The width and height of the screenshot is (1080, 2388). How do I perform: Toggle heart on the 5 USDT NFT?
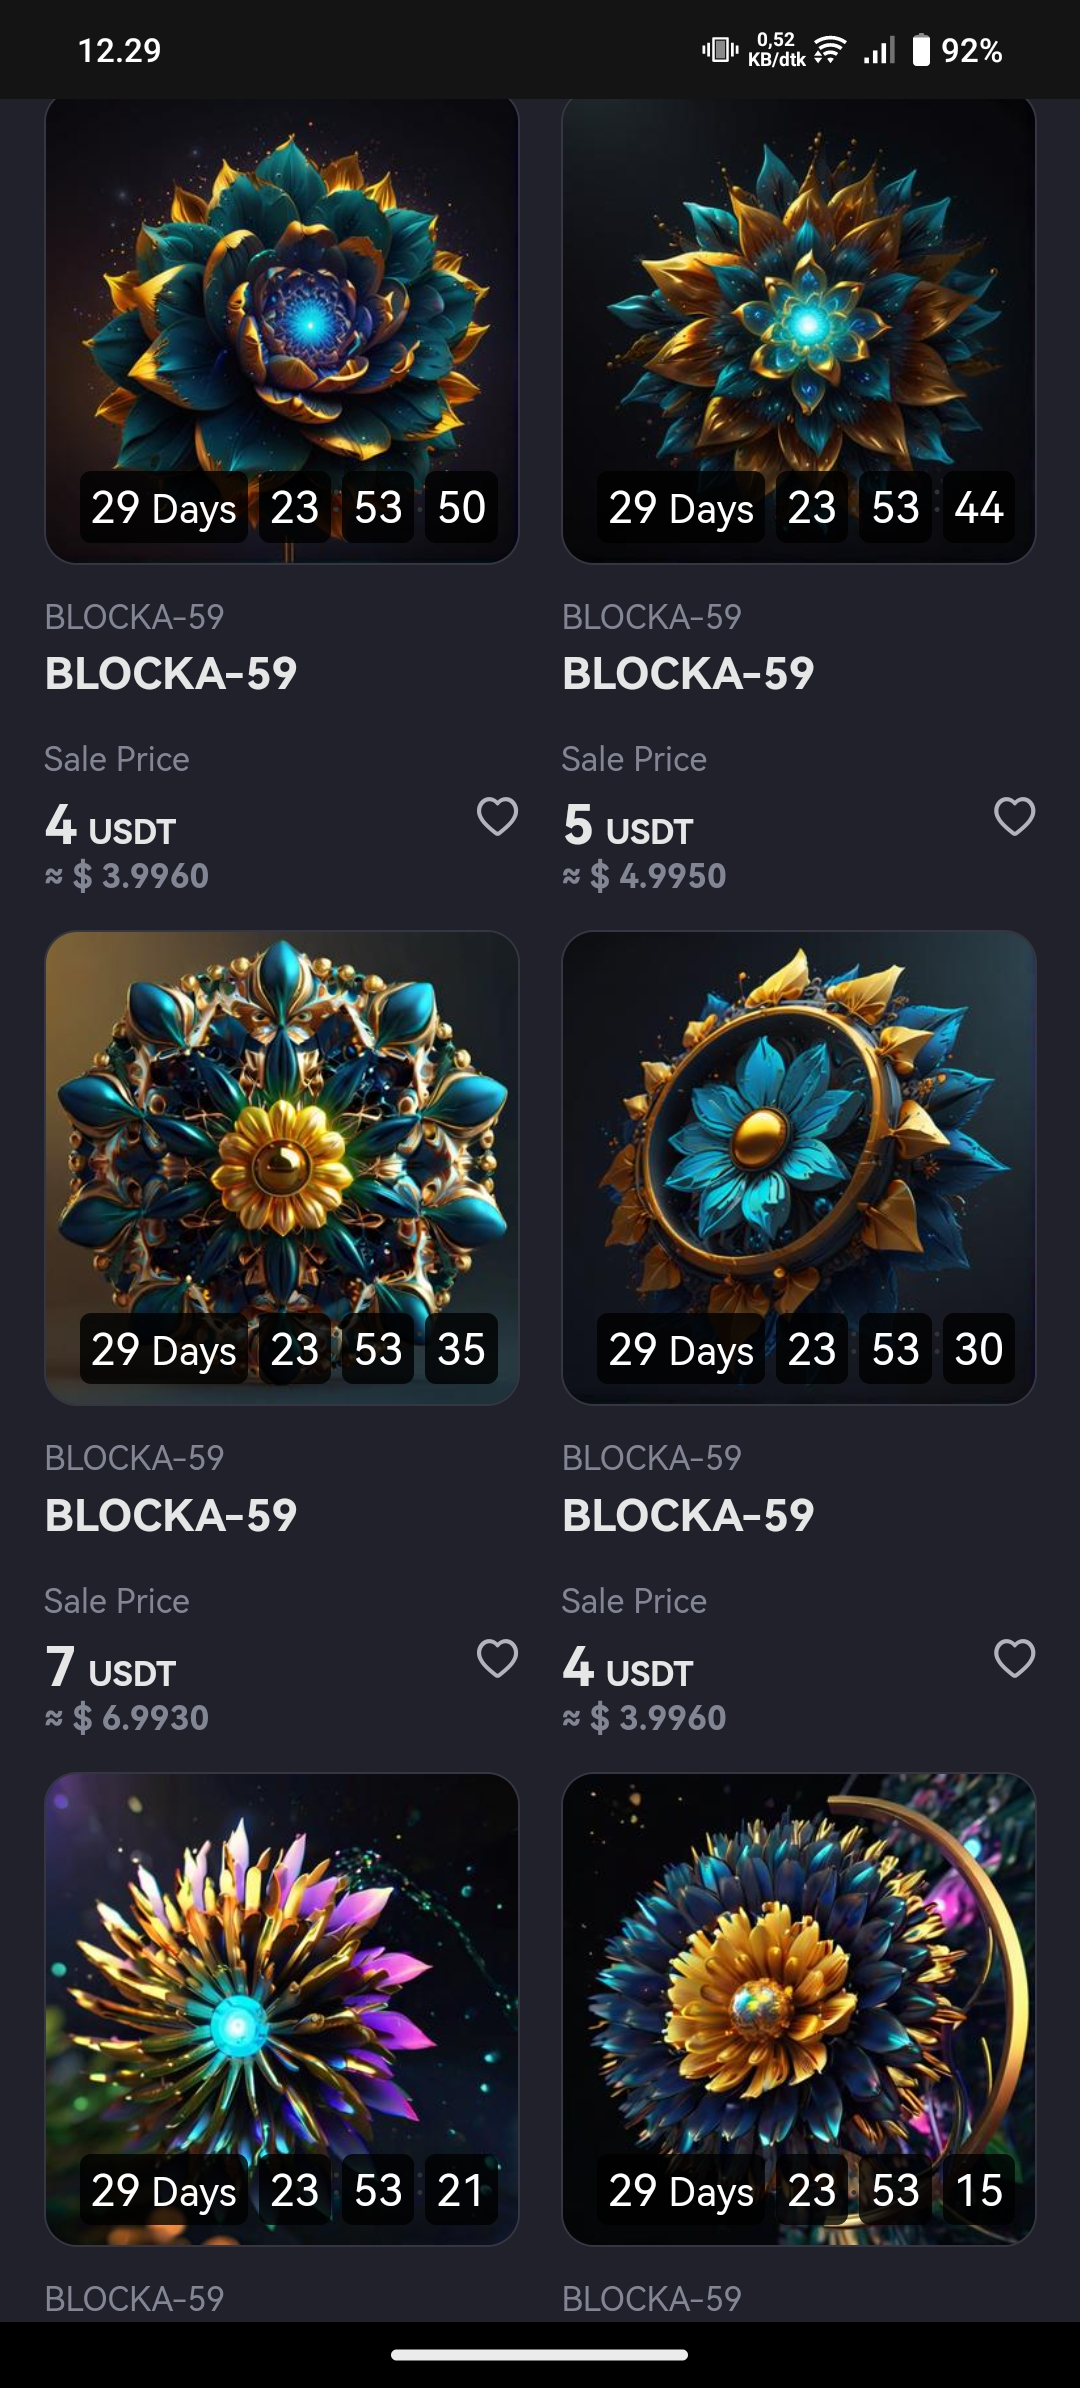1014,816
